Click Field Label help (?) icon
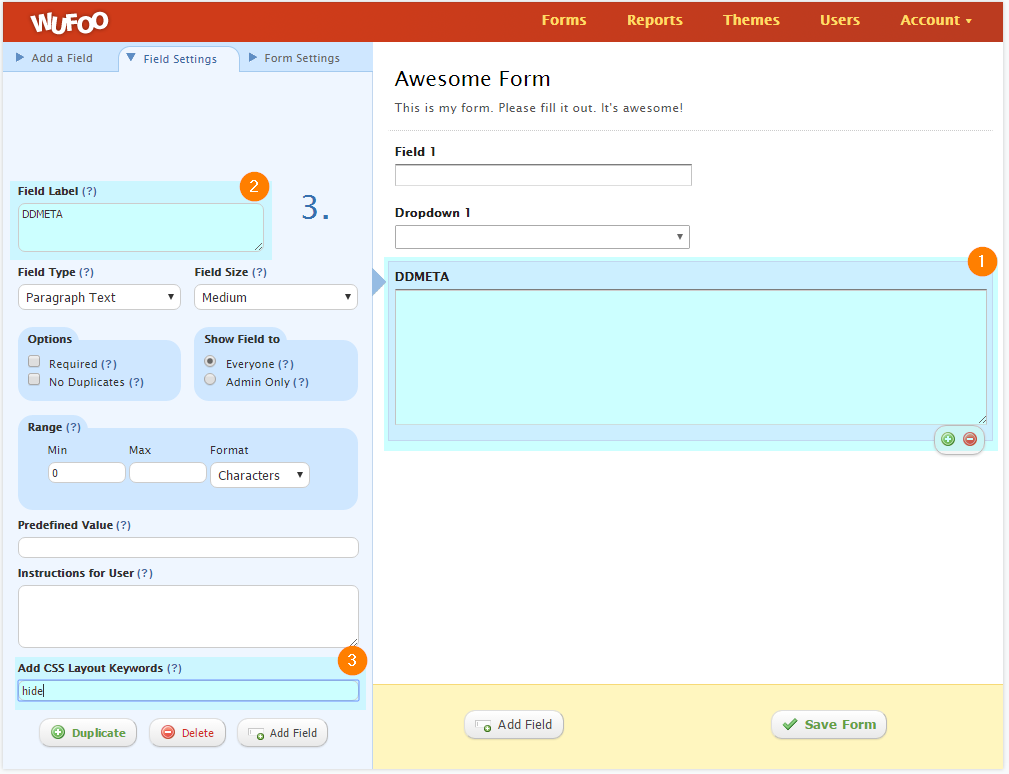This screenshot has height=774, width=1009. [89, 191]
